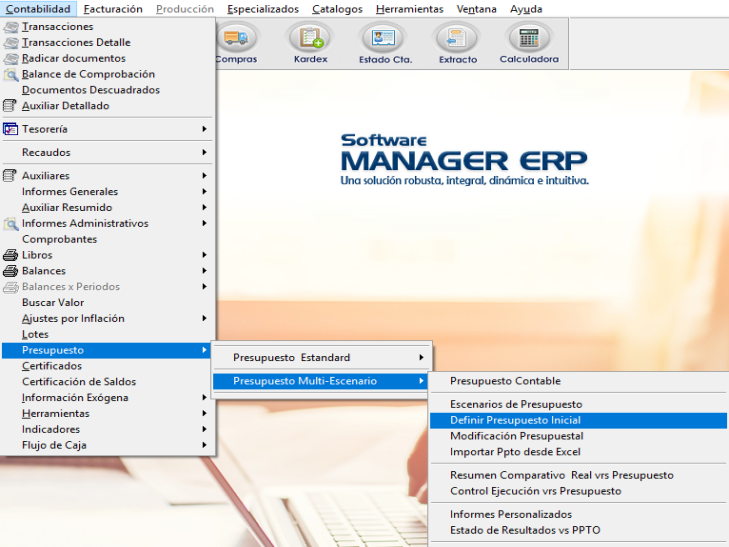Click the Tesorería icon

[10, 129]
